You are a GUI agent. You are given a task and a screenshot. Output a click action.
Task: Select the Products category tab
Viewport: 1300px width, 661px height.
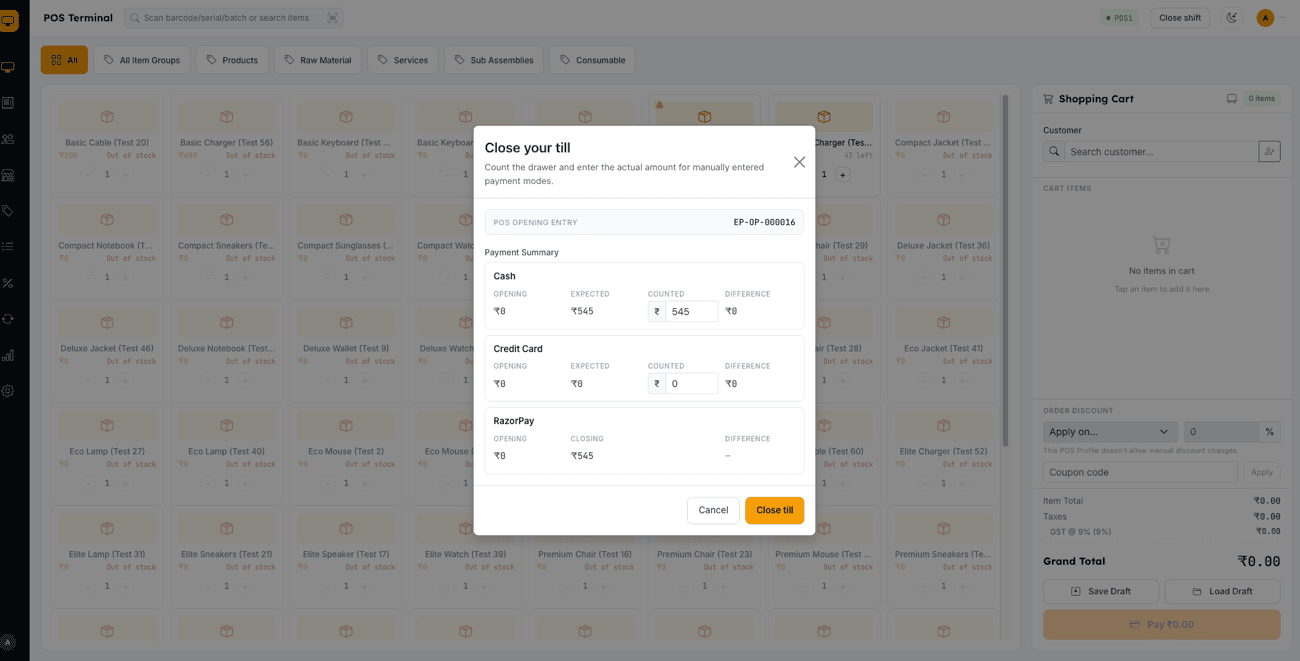232,60
